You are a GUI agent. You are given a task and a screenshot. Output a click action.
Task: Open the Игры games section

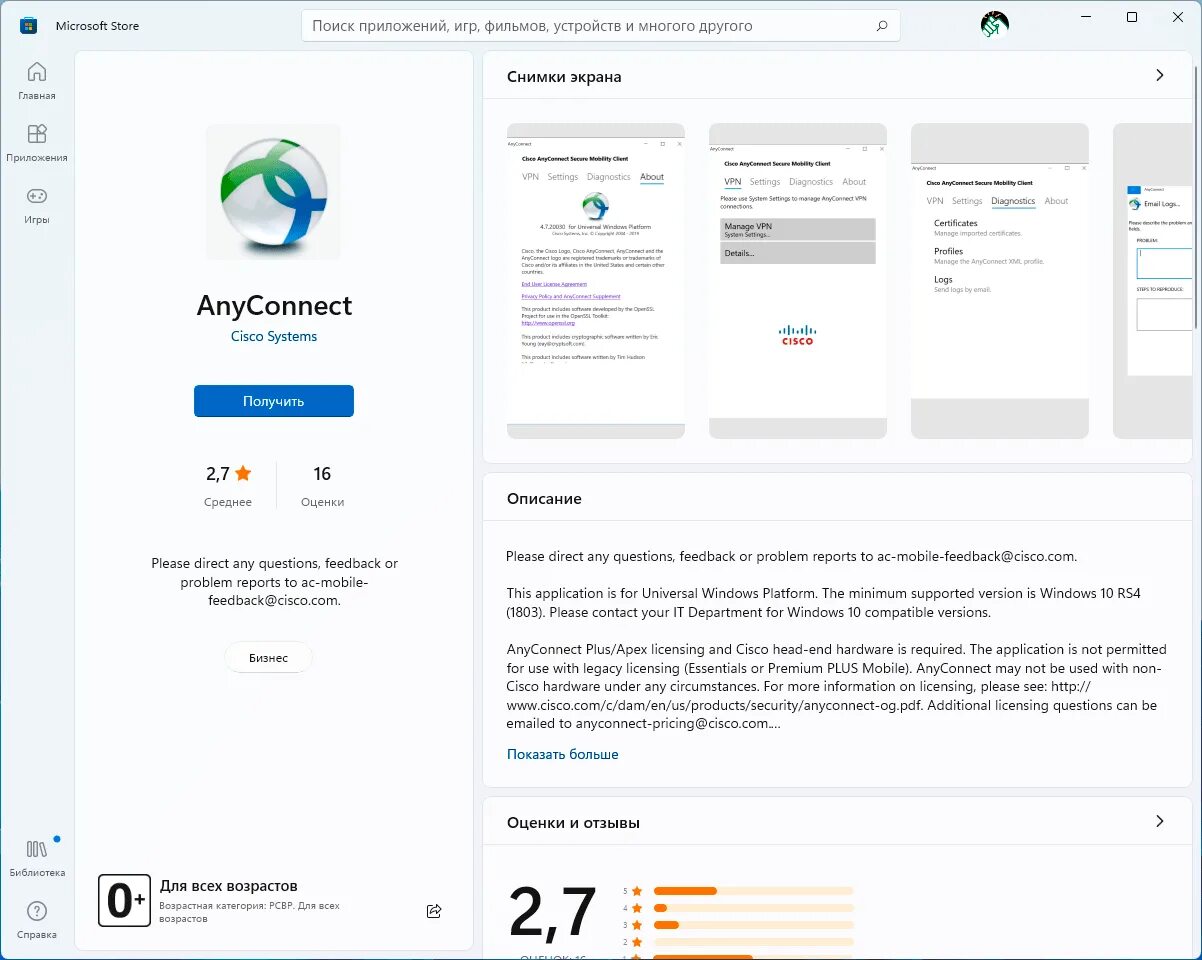pos(37,206)
